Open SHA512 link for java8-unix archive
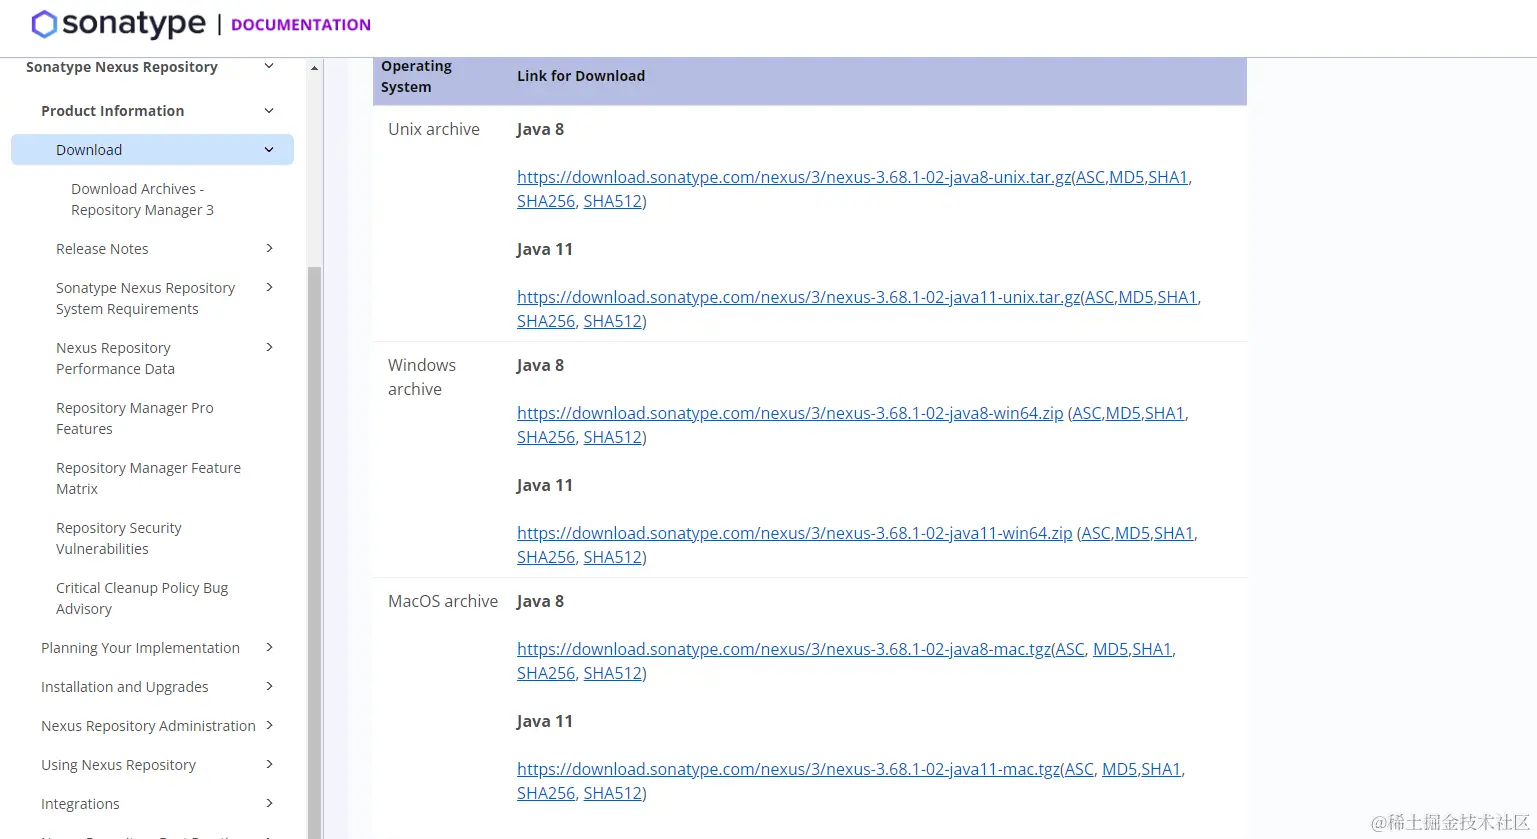 click(612, 201)
